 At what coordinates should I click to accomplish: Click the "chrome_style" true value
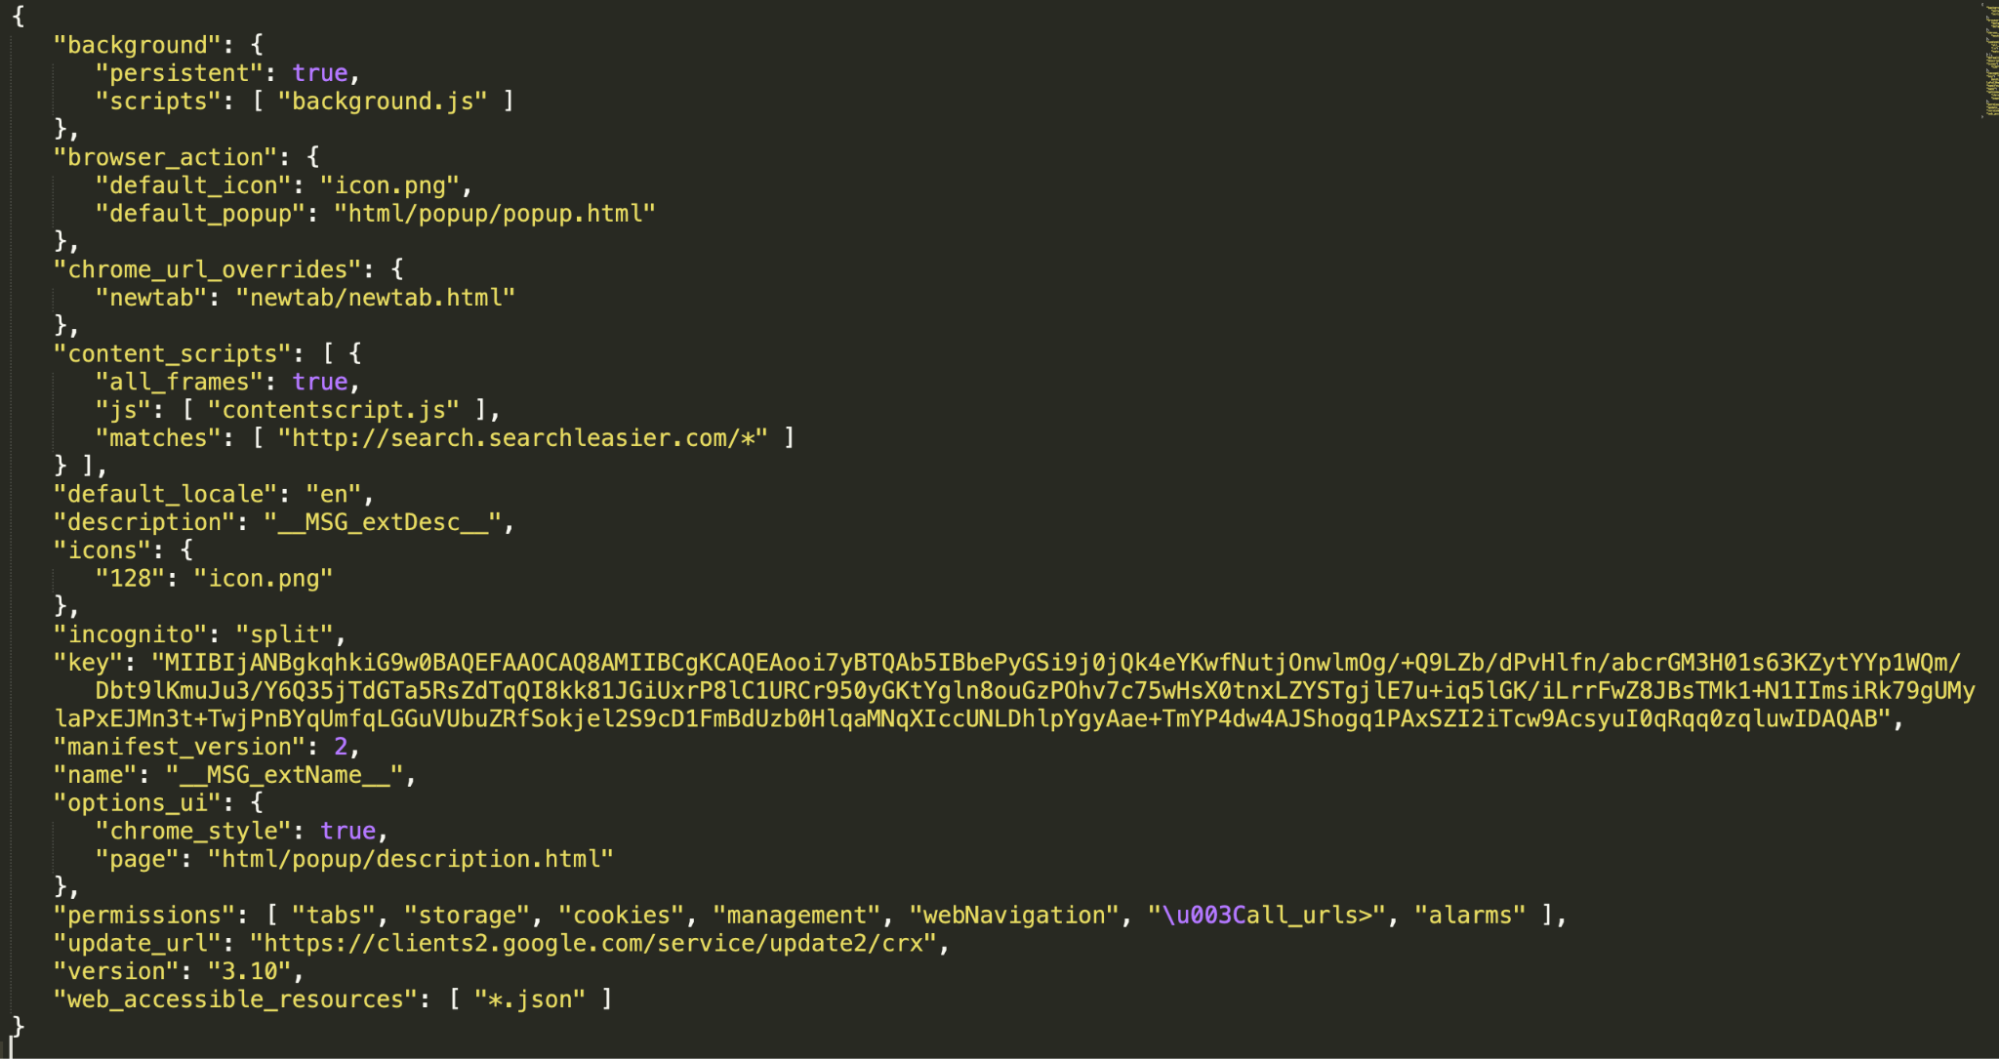pyautogui.click(x=348, y=831)
